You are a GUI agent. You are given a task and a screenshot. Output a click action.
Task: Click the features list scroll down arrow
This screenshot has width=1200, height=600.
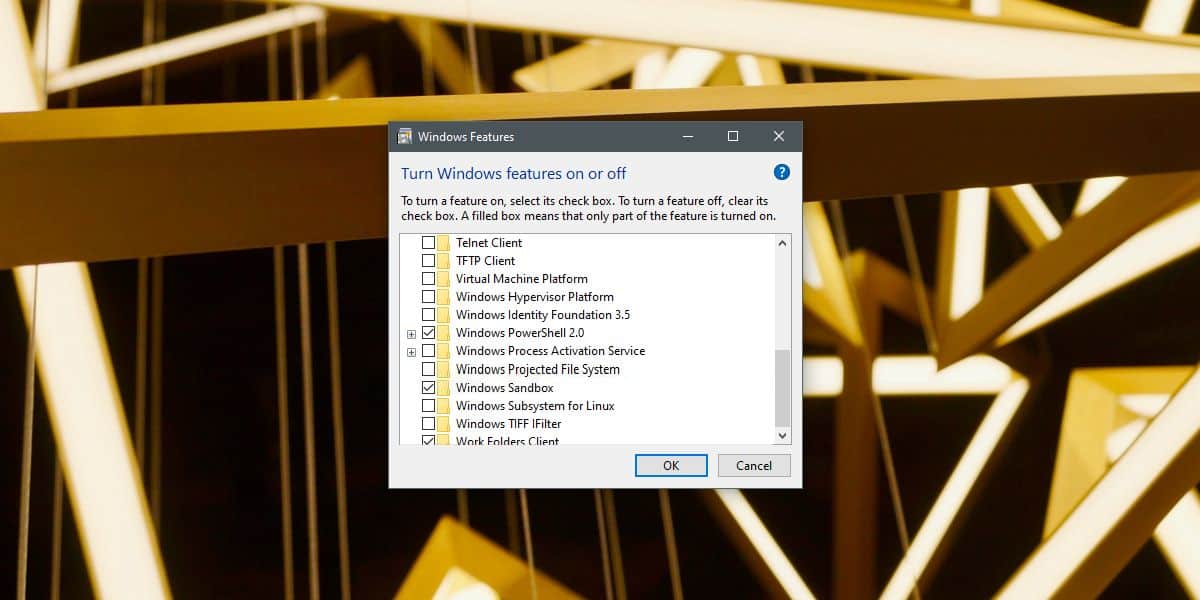click(x=783, y=436)
